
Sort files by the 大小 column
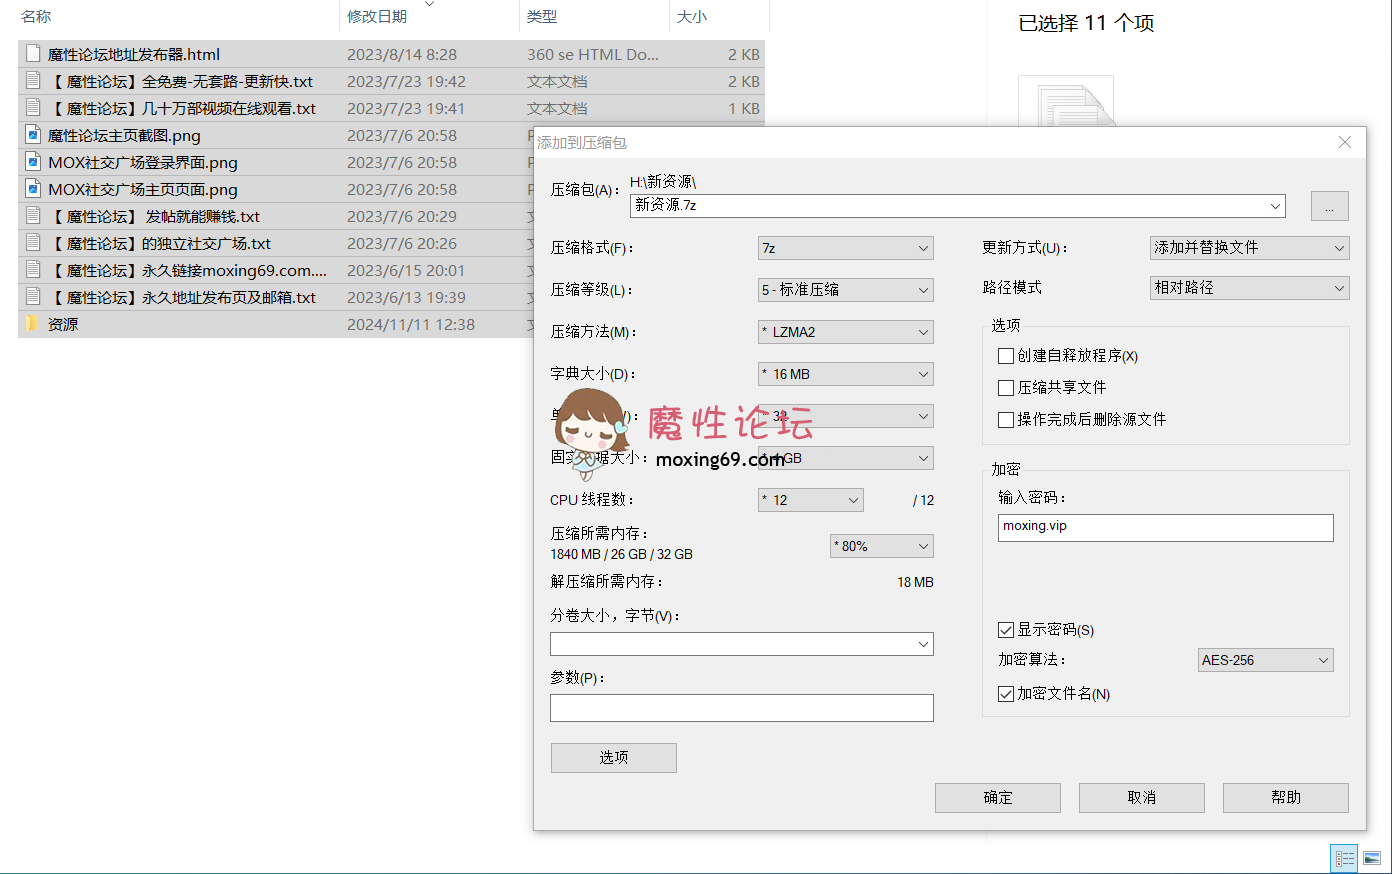pos(692,16)
